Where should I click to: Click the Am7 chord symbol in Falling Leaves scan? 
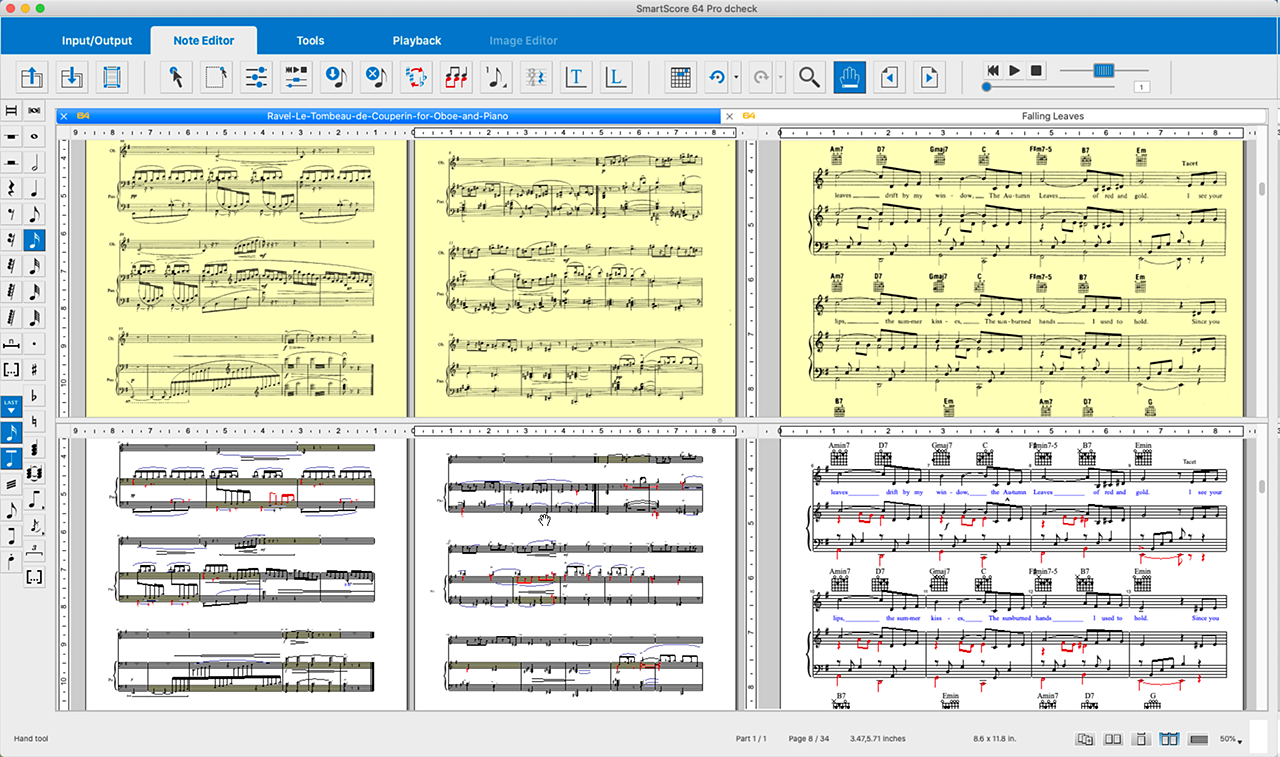pyautogui.click(x=837, y=150)
